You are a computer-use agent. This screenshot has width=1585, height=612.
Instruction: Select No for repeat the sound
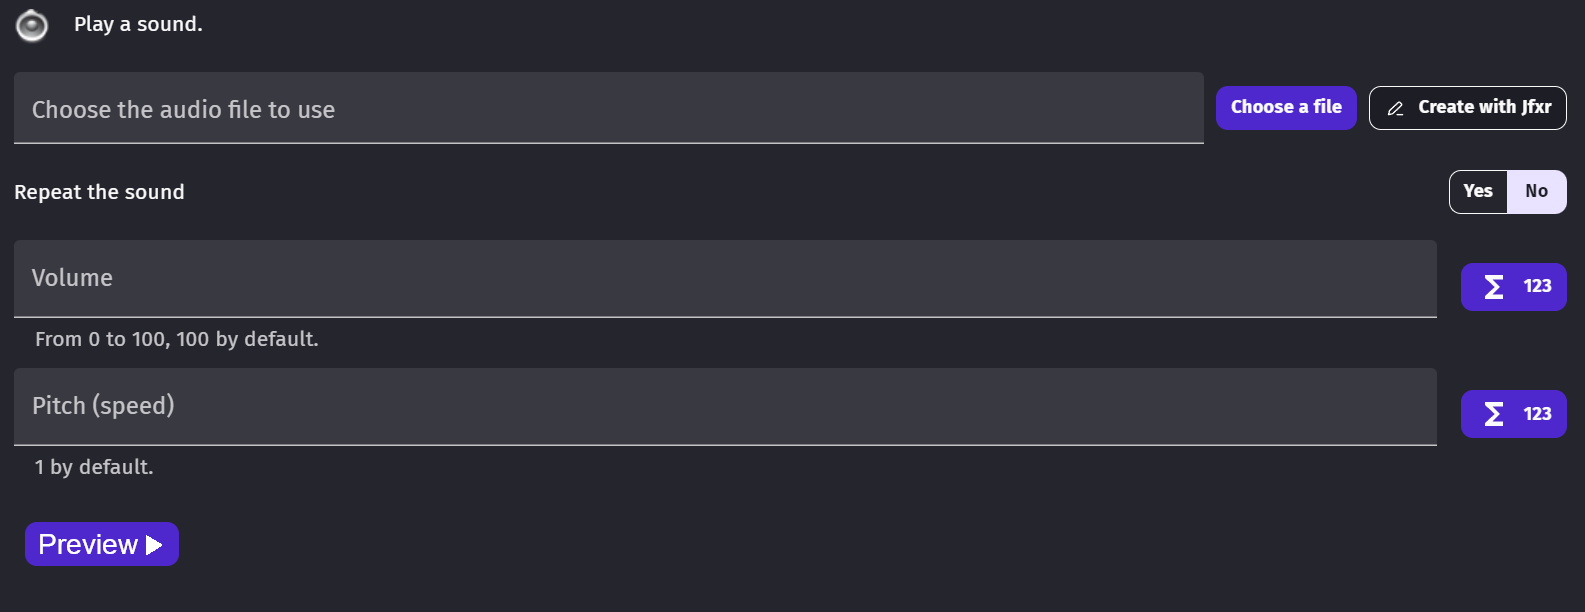[x=1537, y=192]
